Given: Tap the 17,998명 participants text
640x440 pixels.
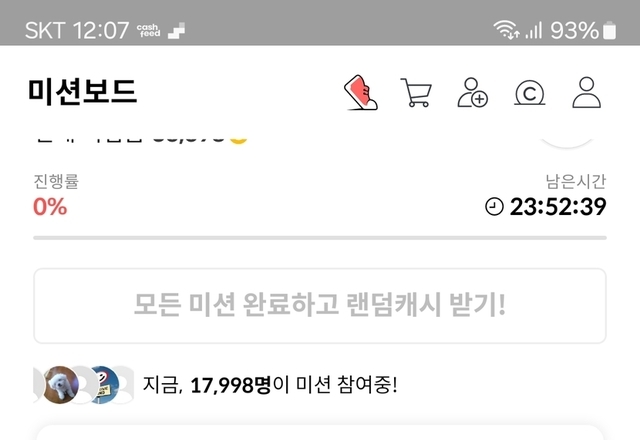Looking at the screenshot, I should click(x=231, y=384).
